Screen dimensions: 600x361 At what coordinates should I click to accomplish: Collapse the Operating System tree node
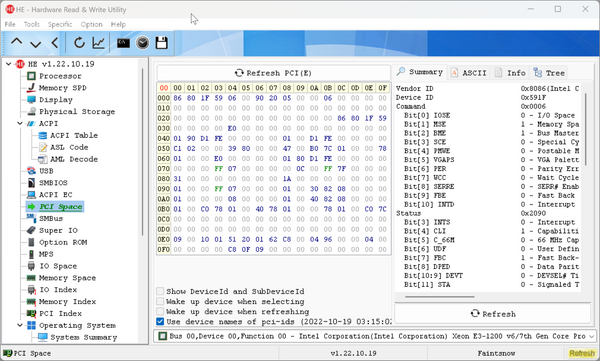coord(20,325)
